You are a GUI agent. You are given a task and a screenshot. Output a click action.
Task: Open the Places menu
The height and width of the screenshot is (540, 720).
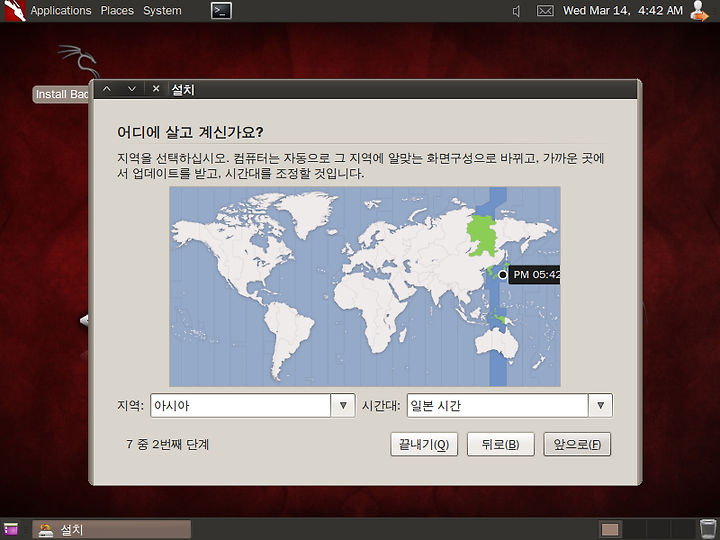[117, 11]
